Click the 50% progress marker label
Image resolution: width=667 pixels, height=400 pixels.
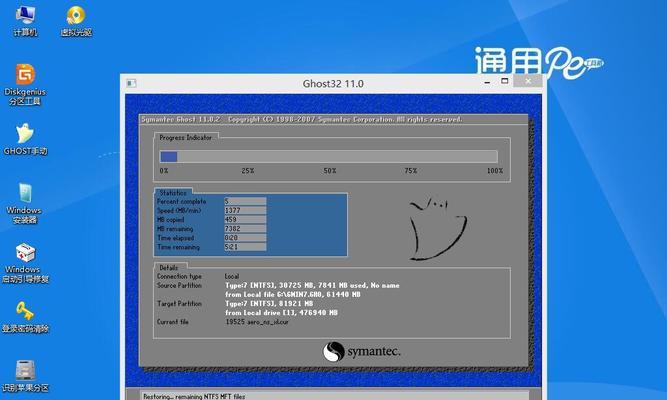[x=330, y=171]
